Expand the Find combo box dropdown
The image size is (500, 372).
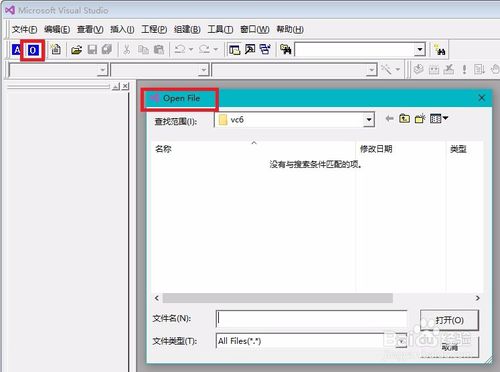click(420, 50)
